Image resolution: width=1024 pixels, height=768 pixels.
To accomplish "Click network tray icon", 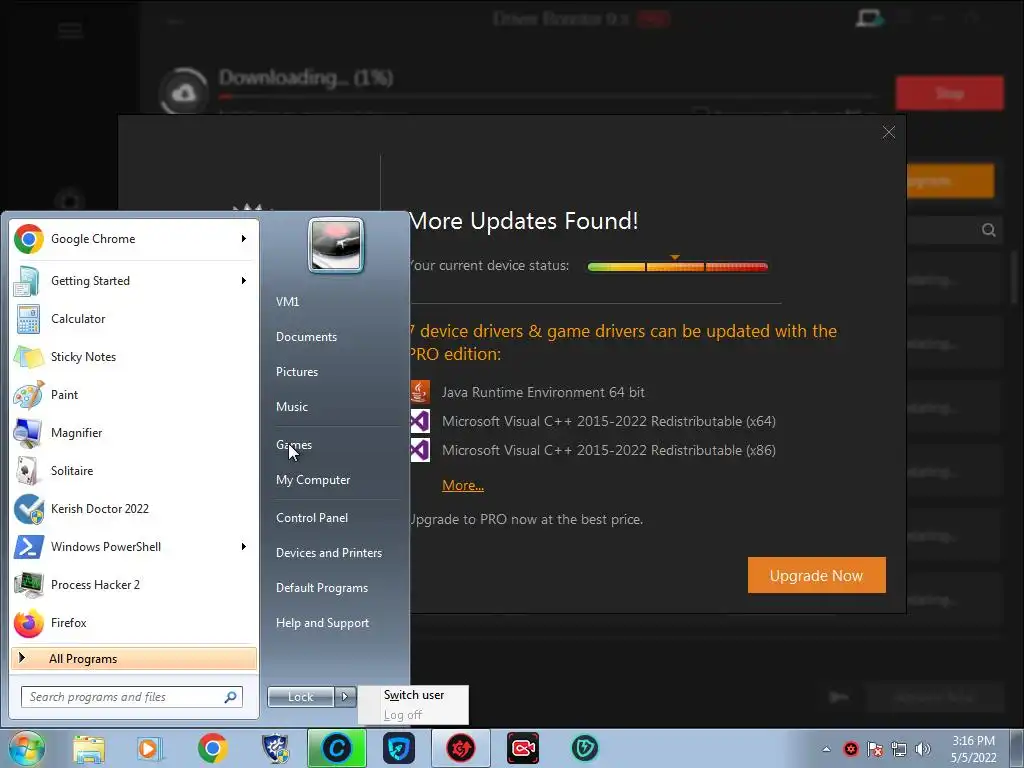I will pos(899,749).
